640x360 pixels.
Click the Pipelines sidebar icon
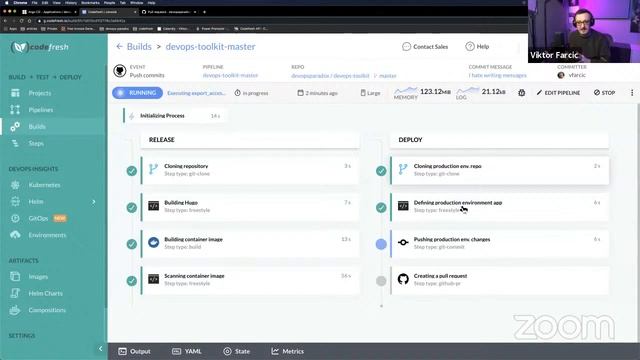coord(15,110)
